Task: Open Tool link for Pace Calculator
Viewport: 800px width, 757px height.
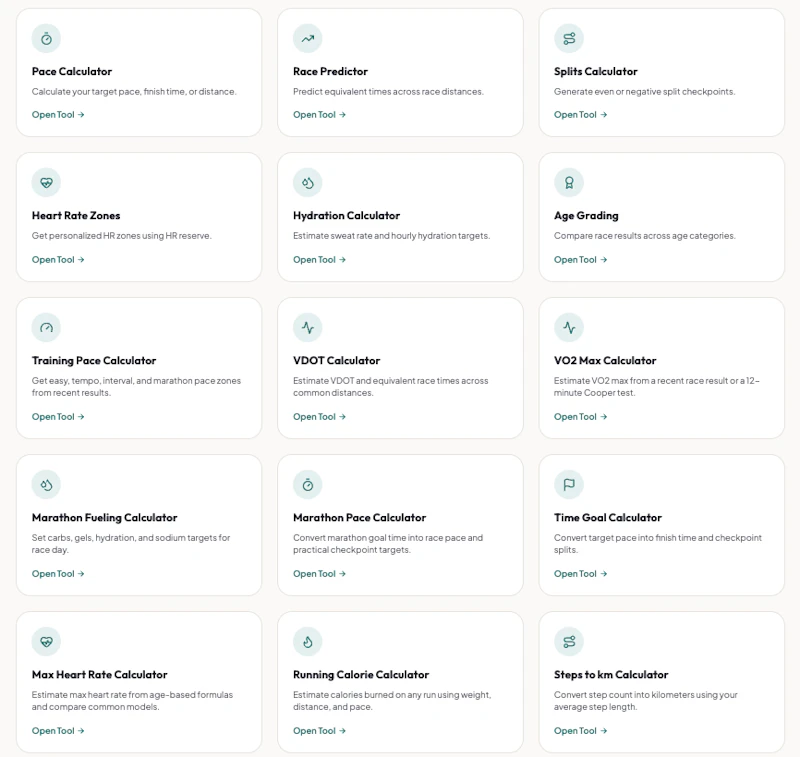Action: click(x=58, y=115)
